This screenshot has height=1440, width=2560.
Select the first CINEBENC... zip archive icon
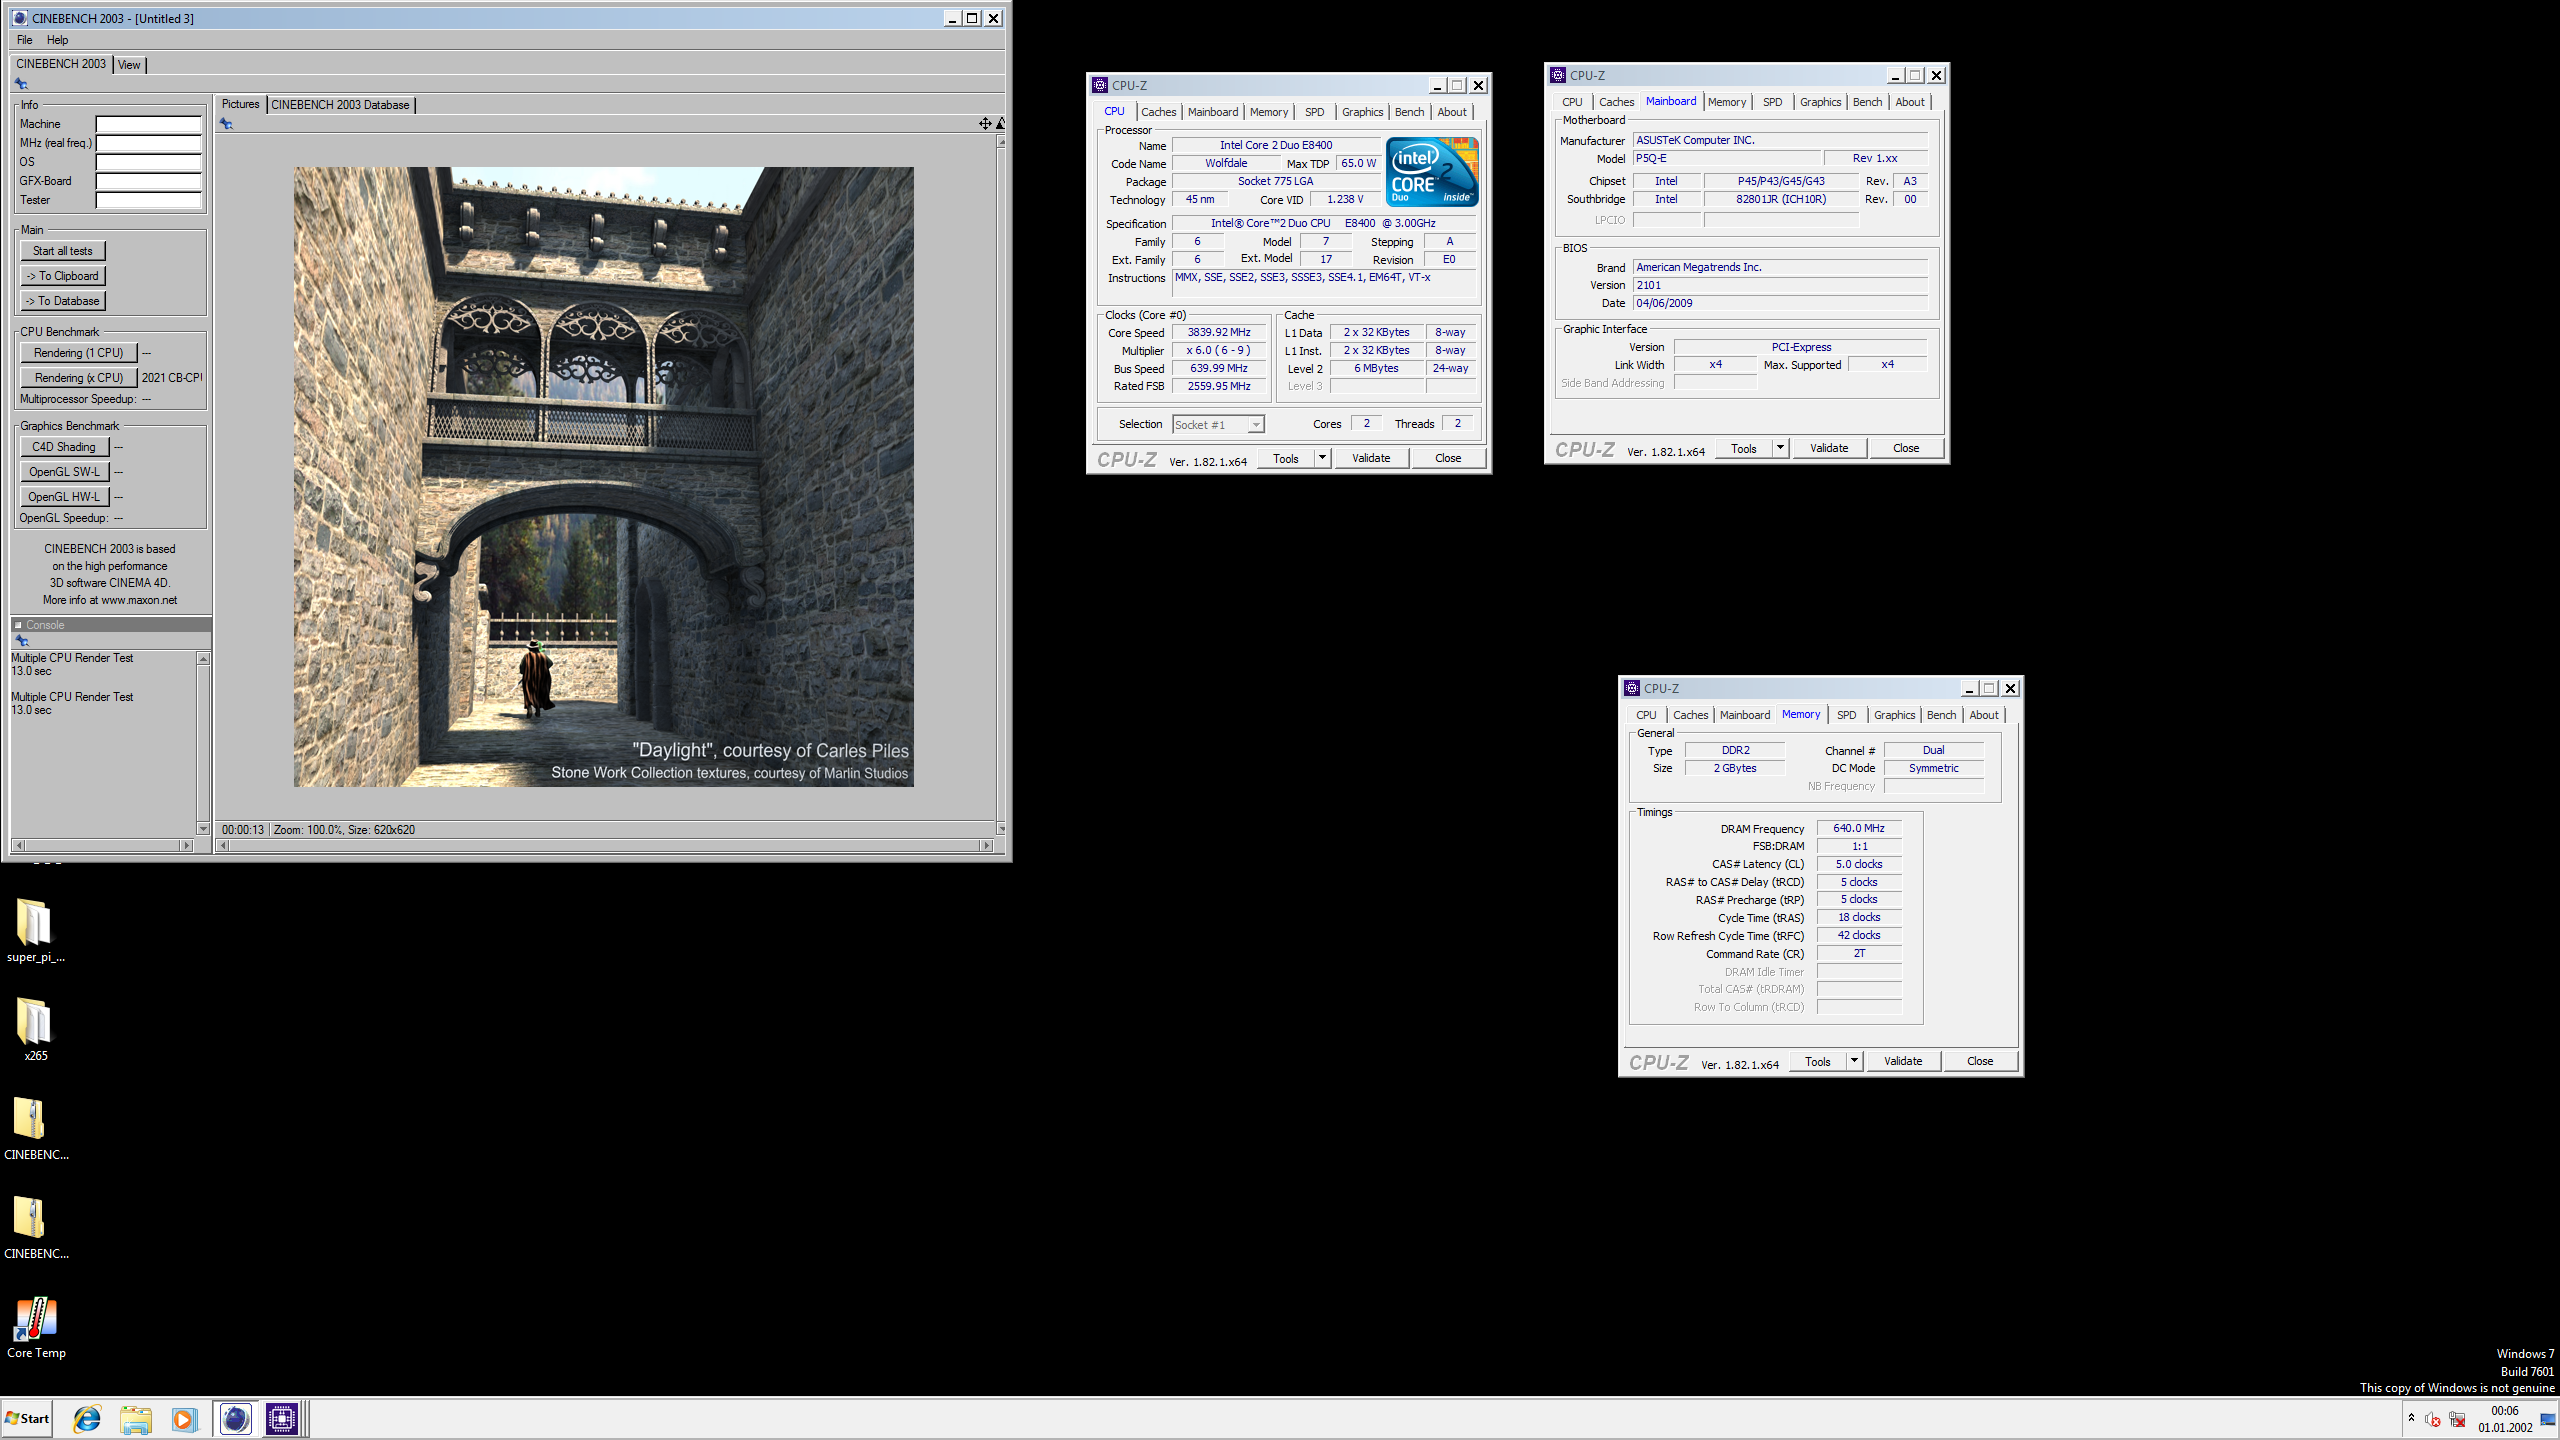35,1128
